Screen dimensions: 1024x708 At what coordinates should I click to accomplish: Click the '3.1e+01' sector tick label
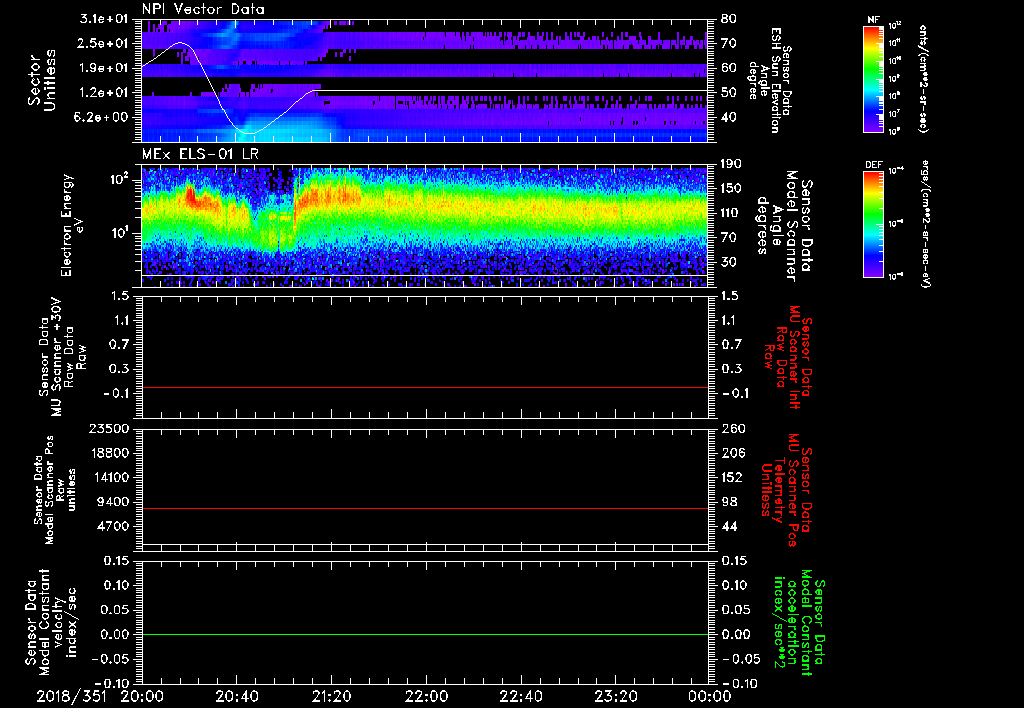pos(106,19)
